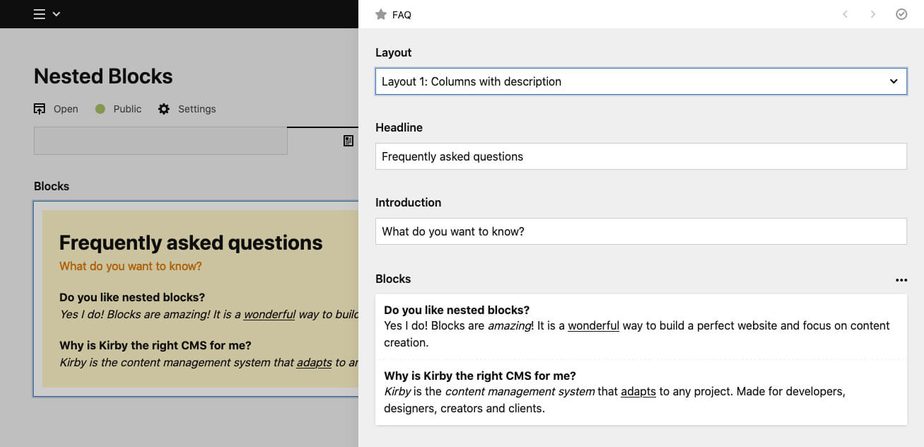Expand the chevron next to the hamburger menu
Screen dimensions: 924x447
pyautogui.click(x=57, y=14)
